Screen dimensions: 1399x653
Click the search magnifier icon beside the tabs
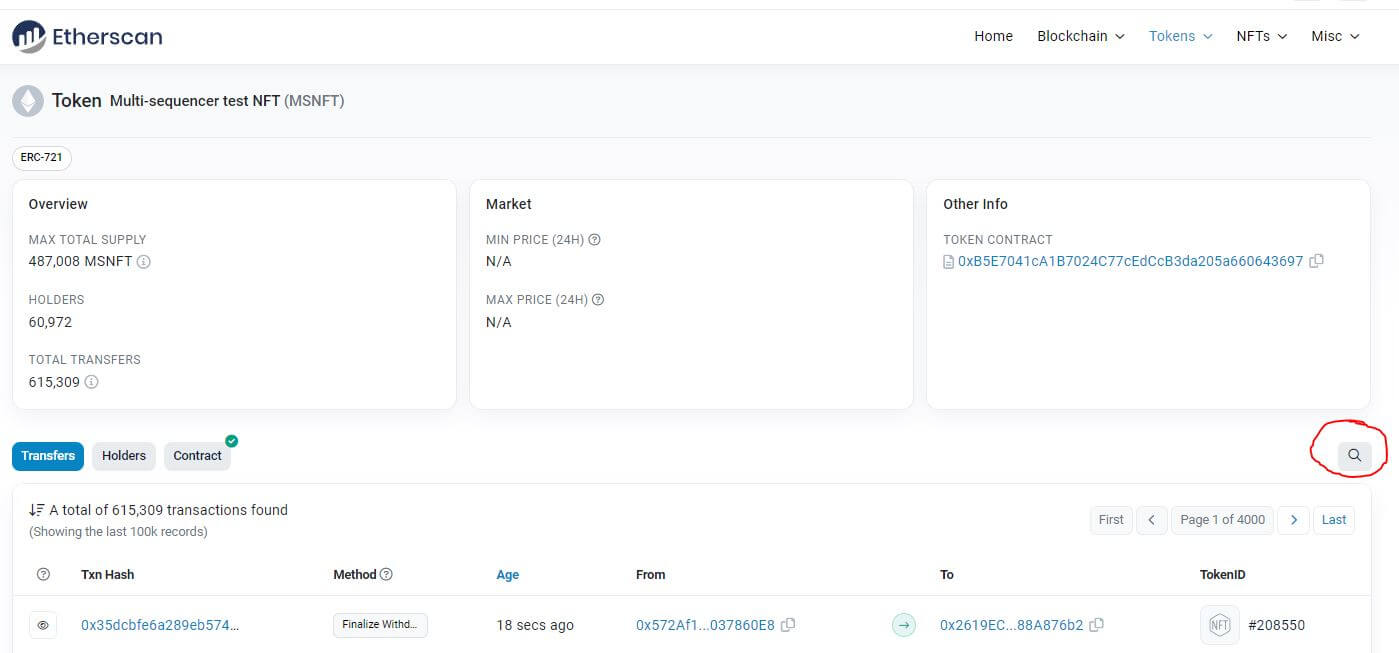[x=1354, y=455]
